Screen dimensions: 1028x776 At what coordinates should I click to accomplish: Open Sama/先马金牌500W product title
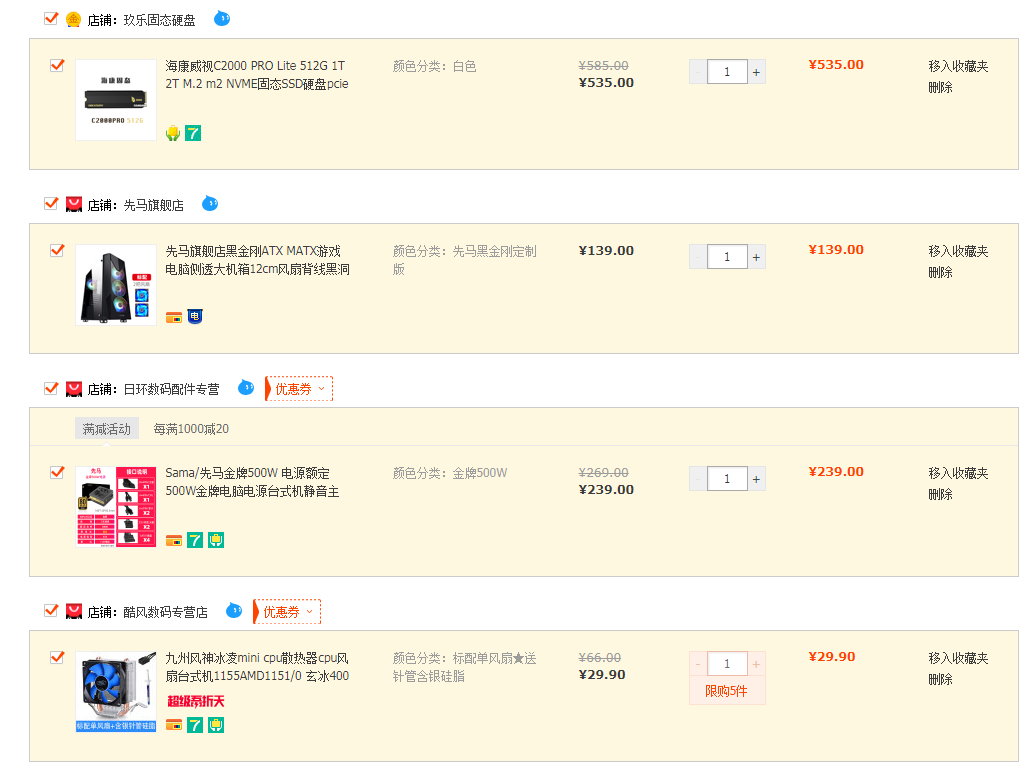point(252,482)
